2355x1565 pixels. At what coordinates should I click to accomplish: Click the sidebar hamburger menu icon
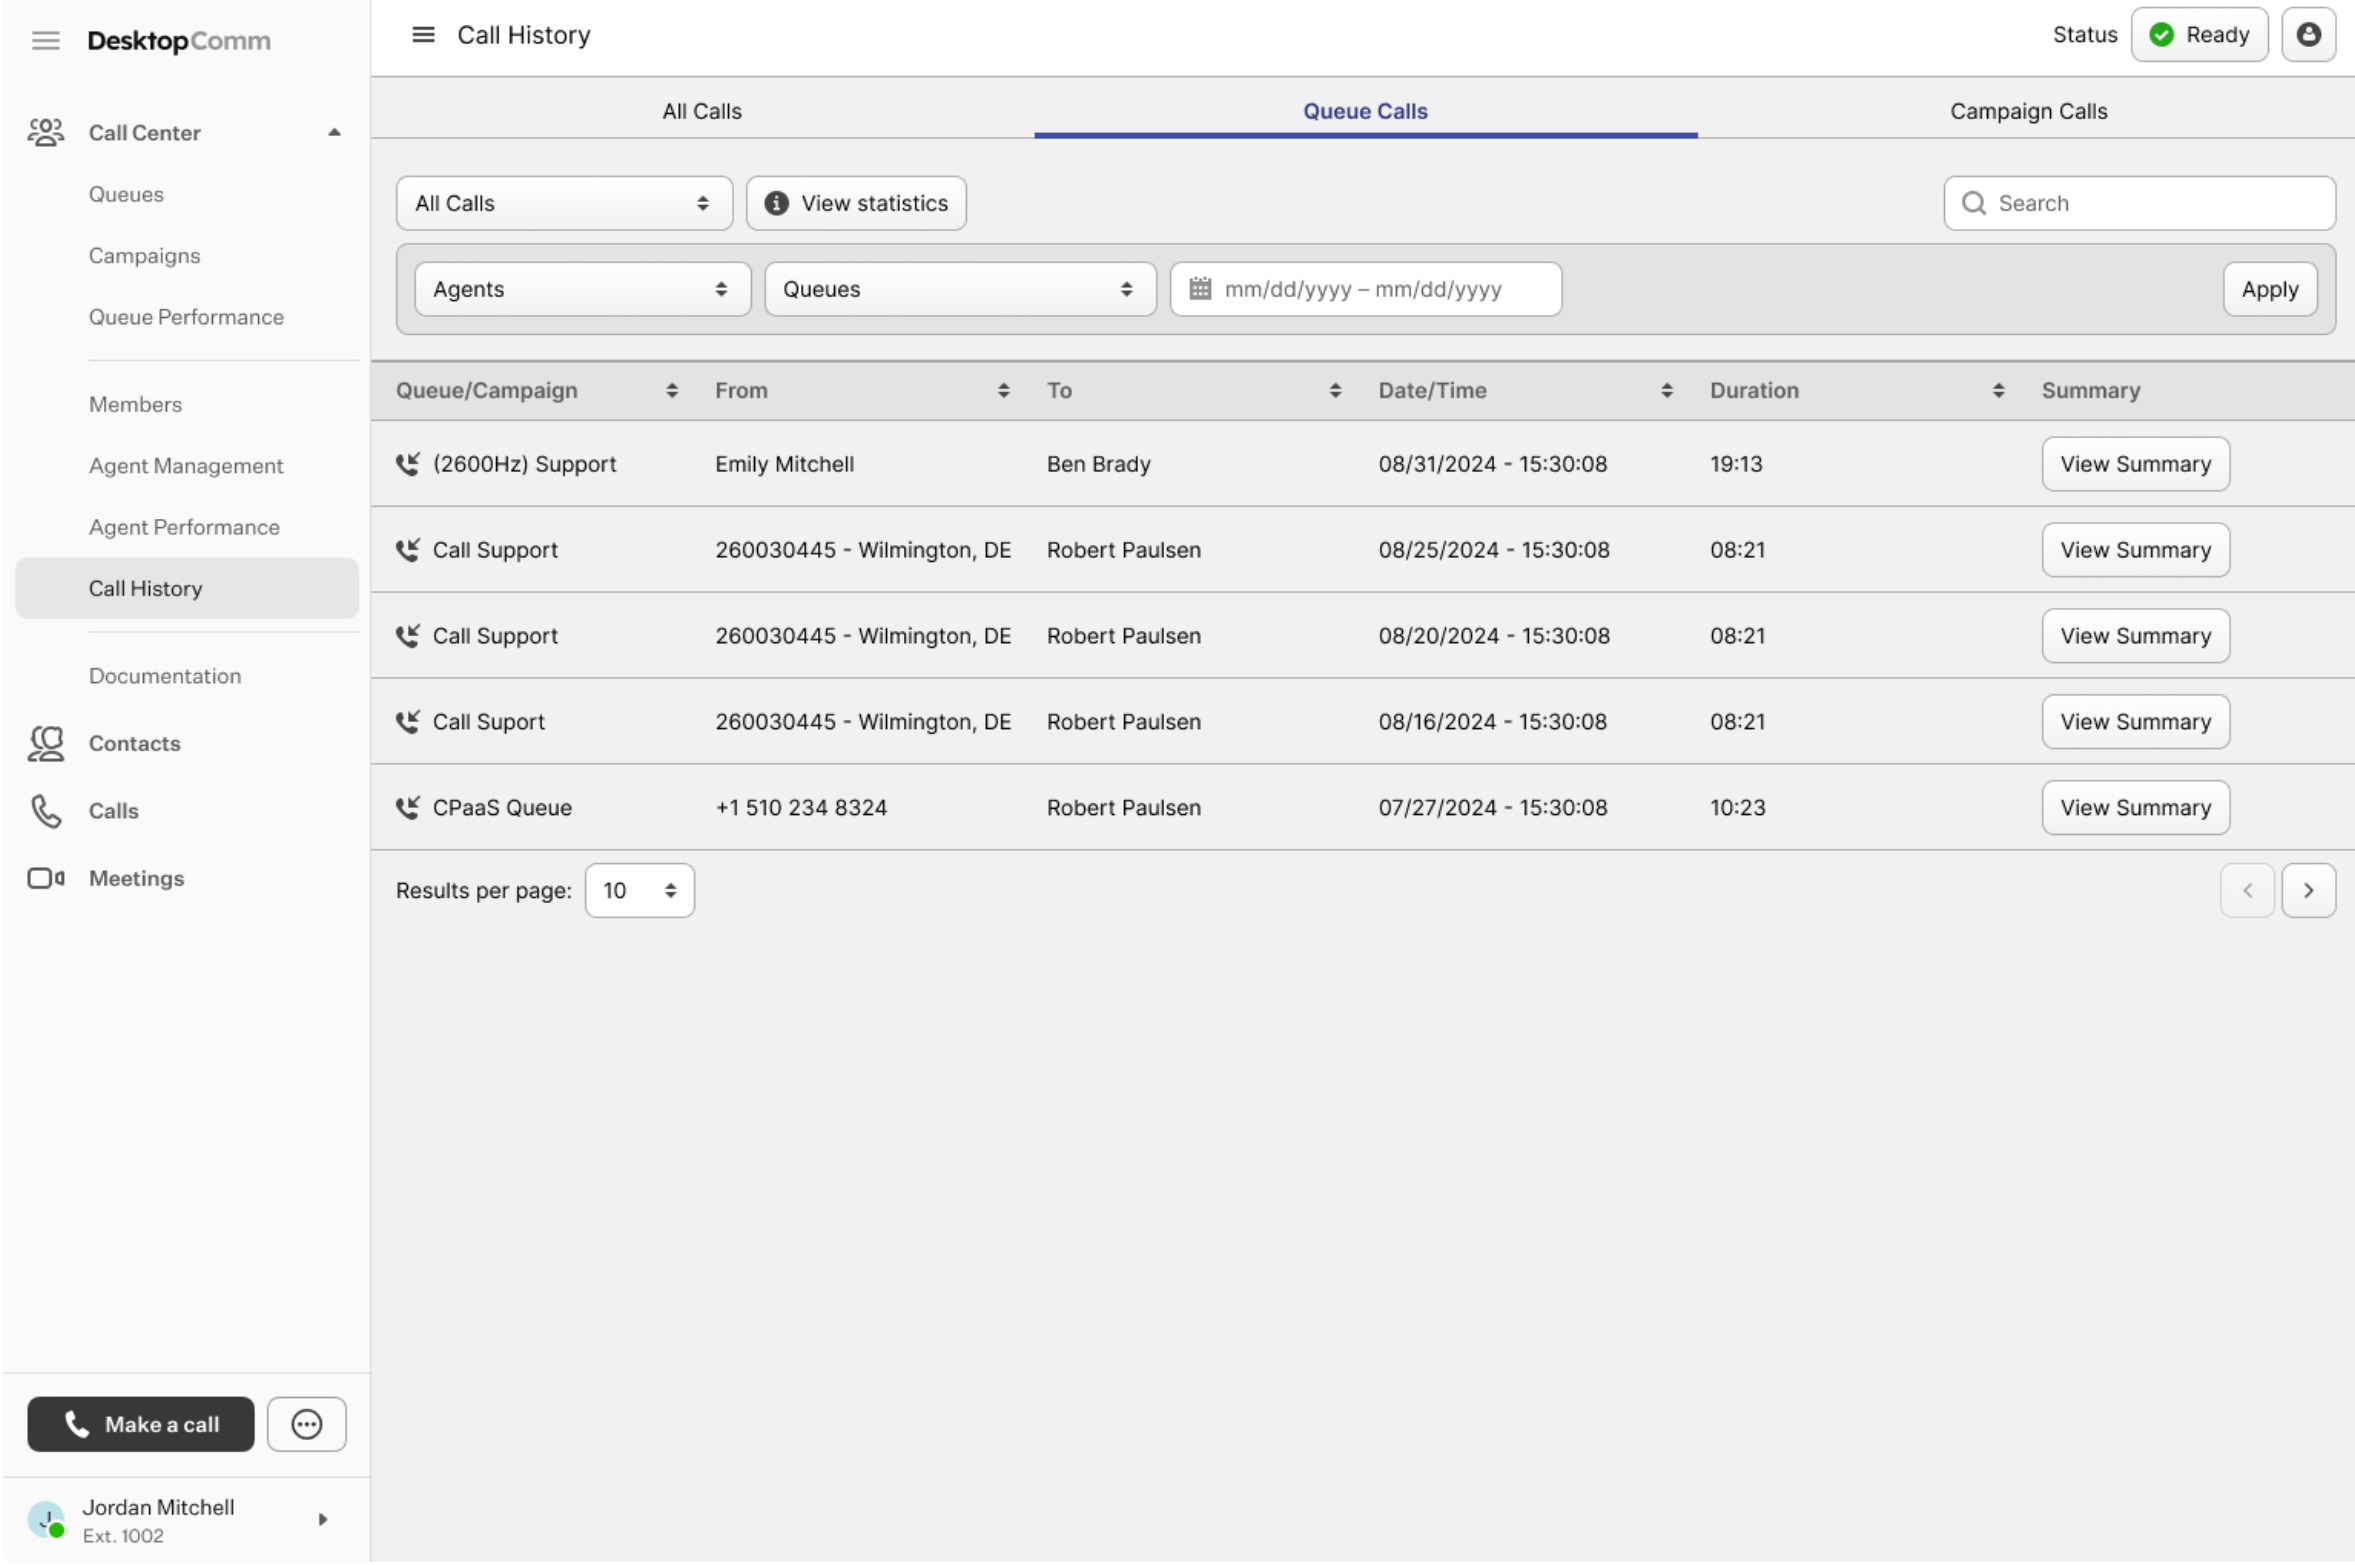pos(46,40)
